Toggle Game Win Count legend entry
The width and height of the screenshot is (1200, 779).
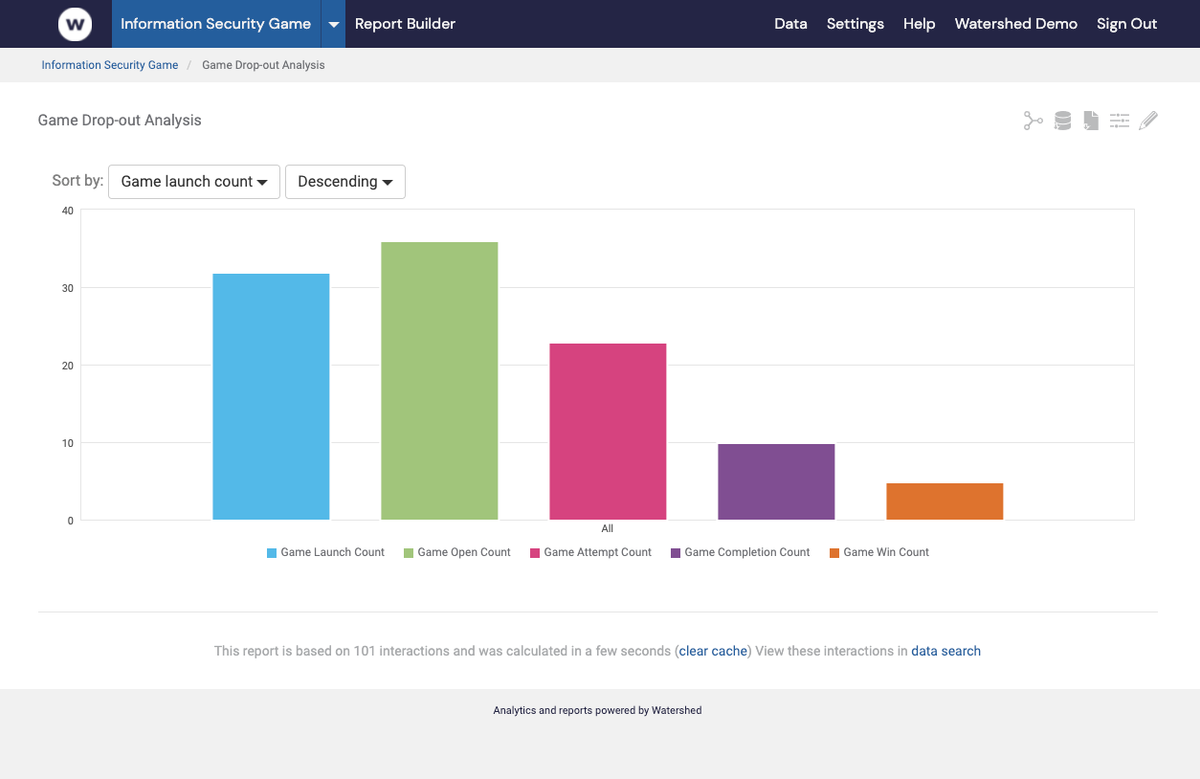pos(879,552)
